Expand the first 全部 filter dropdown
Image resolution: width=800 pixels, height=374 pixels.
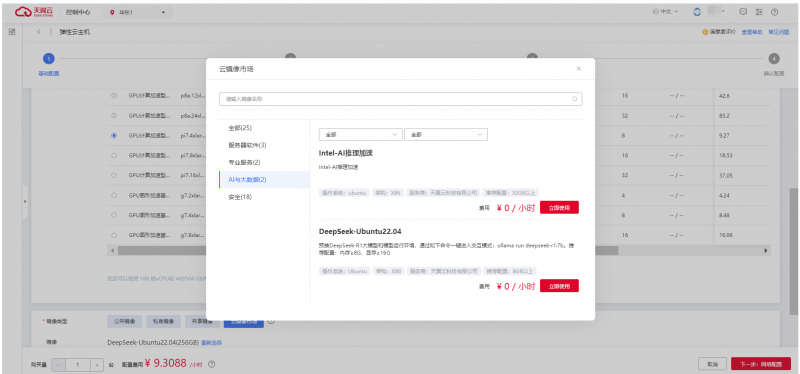(x=360, y=134)
